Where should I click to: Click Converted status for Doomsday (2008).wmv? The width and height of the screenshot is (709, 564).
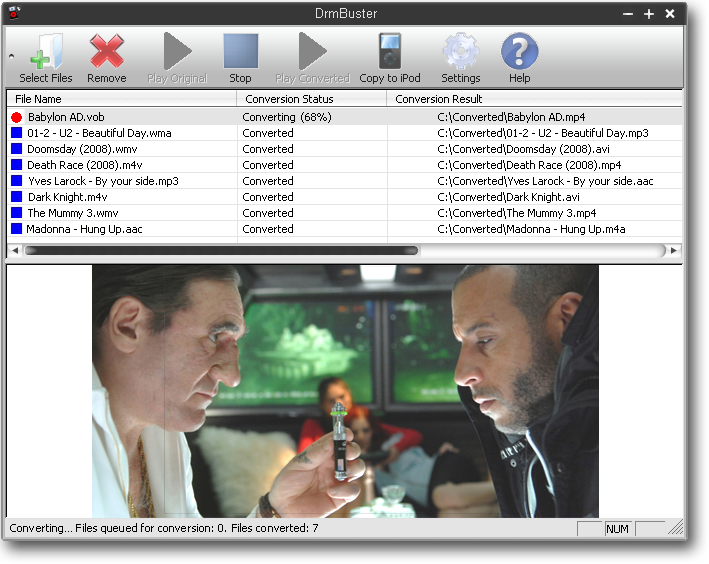tap(268, 149)
